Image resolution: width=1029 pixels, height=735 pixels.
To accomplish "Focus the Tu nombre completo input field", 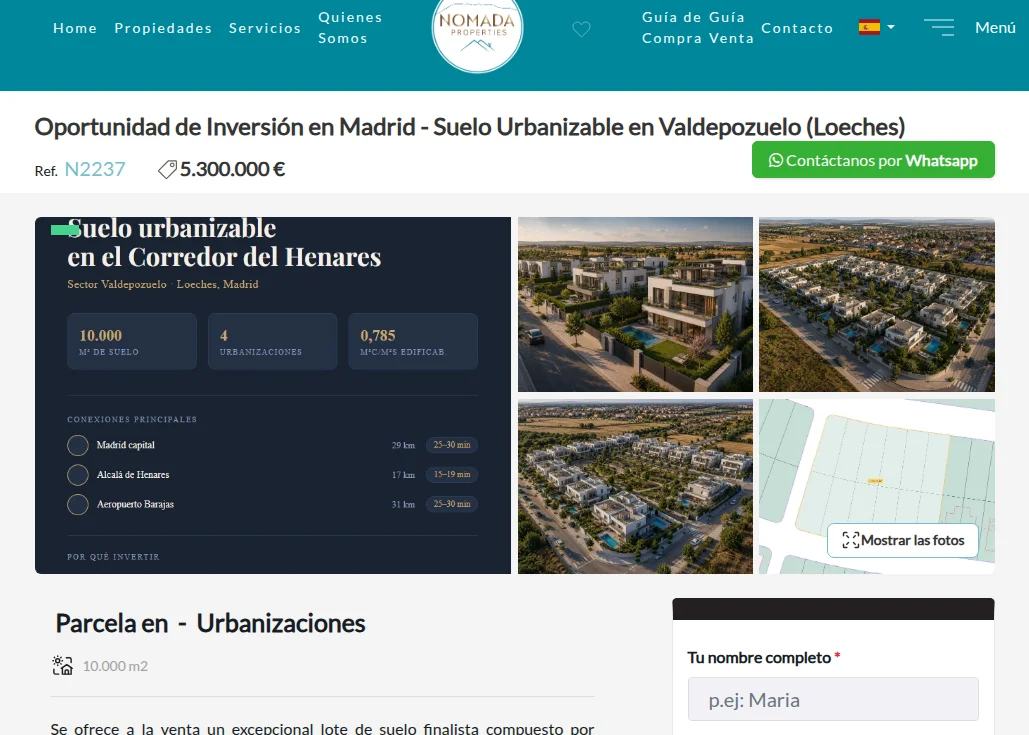I will [x=833, y=700].
